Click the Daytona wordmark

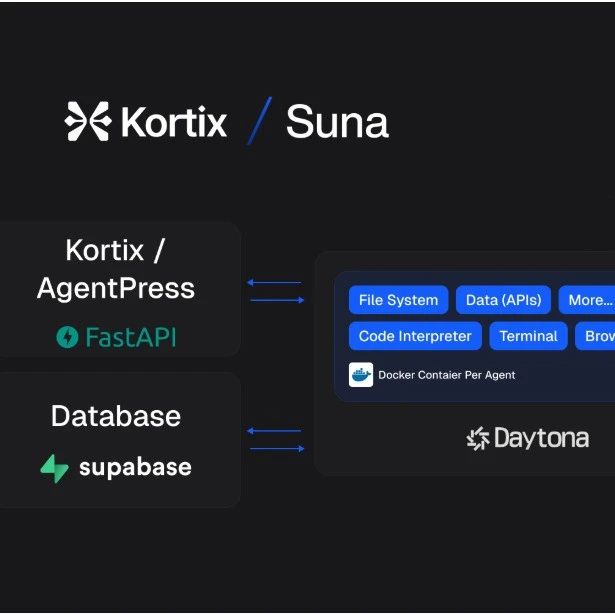tap(542, 438)
